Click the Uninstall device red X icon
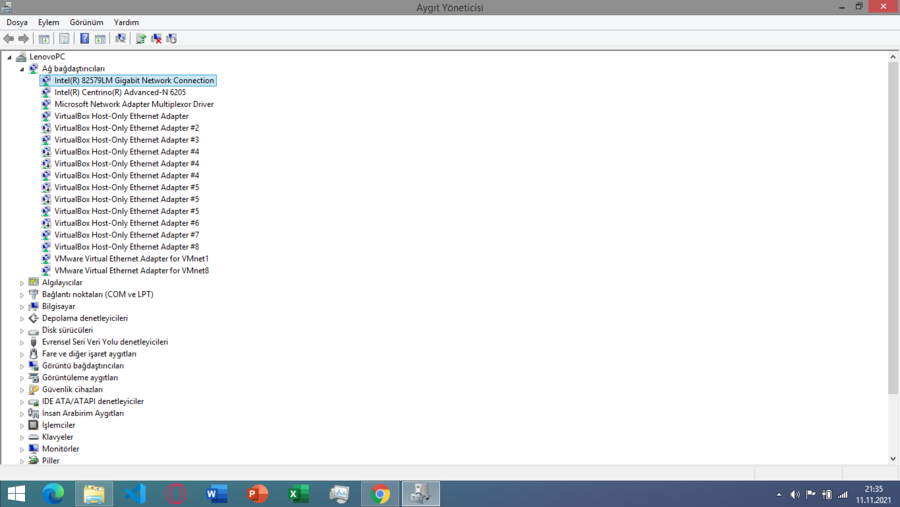The width and height of the screenshot is (900, 507). coord(156,38)
